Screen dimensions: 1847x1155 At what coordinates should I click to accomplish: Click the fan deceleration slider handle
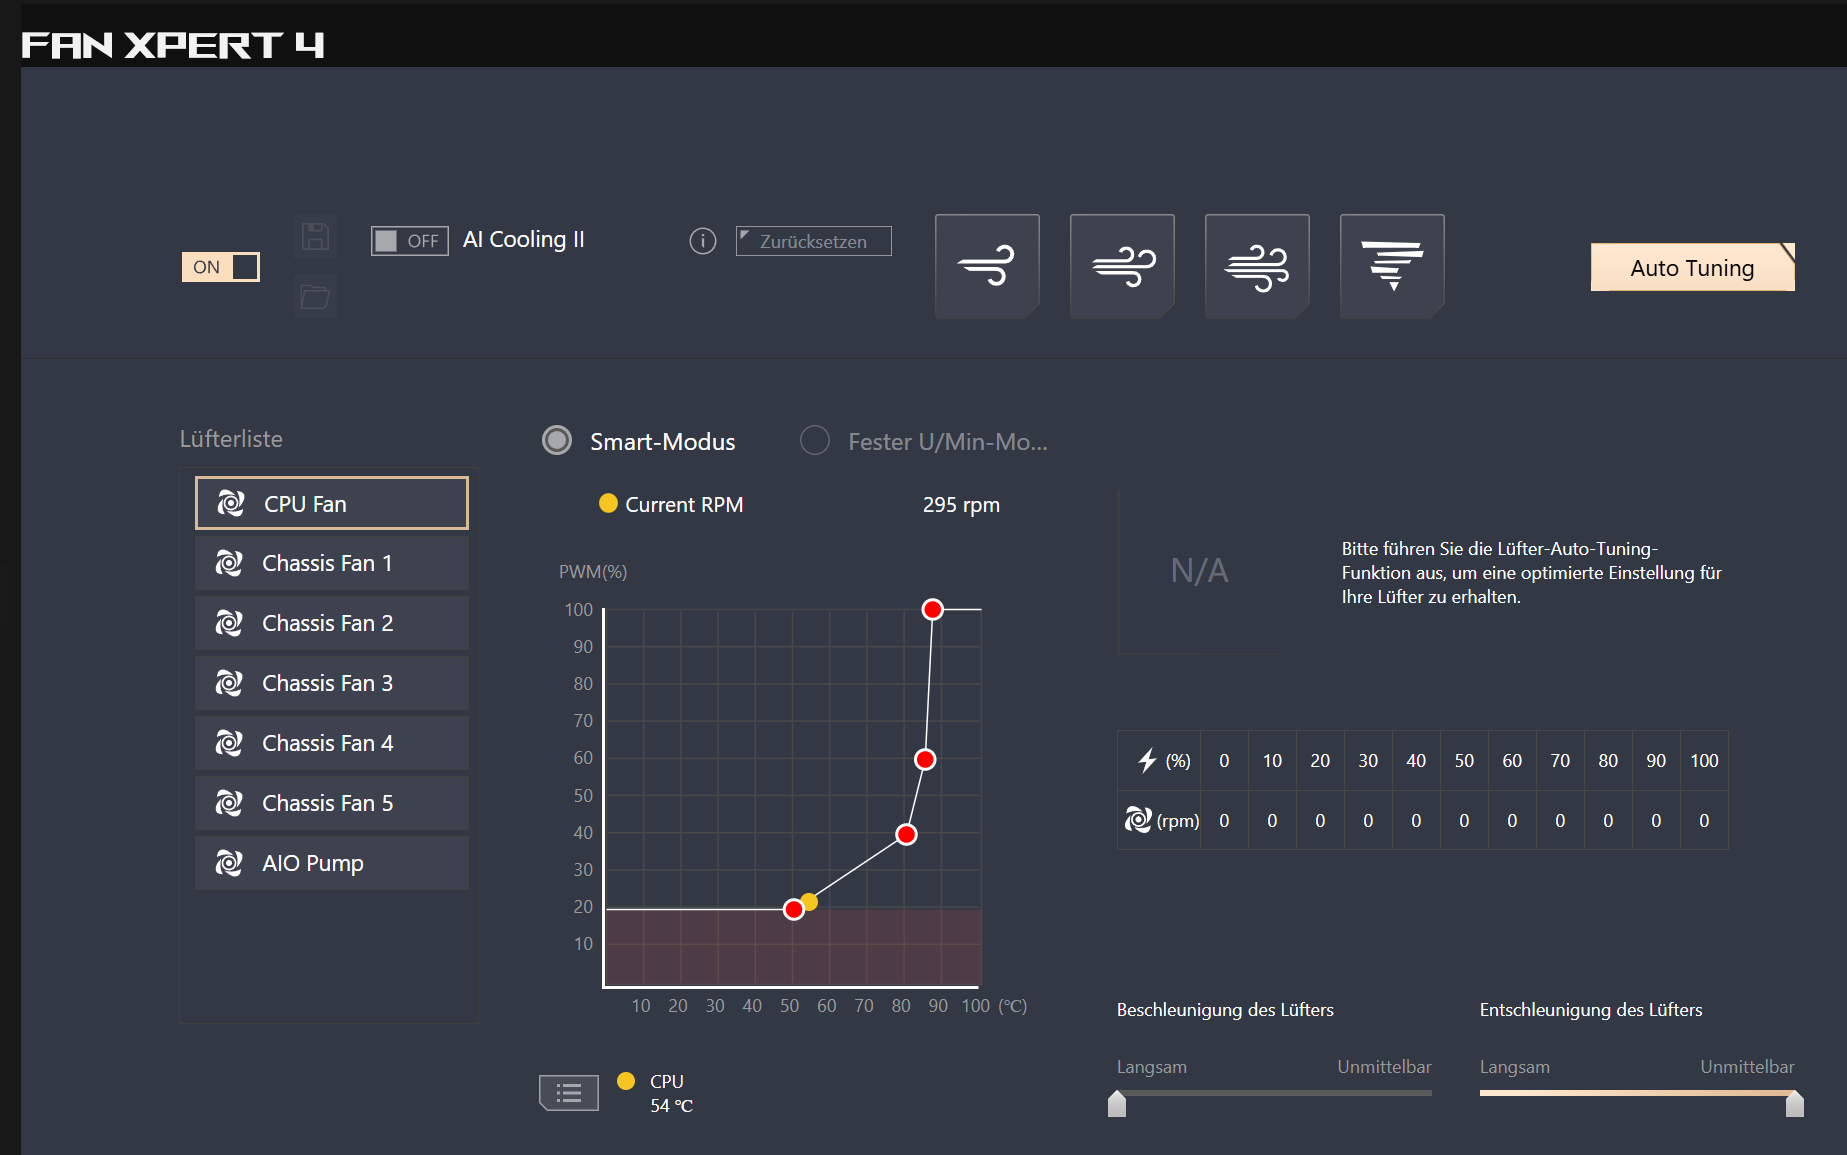(x=1795, y=1103)
